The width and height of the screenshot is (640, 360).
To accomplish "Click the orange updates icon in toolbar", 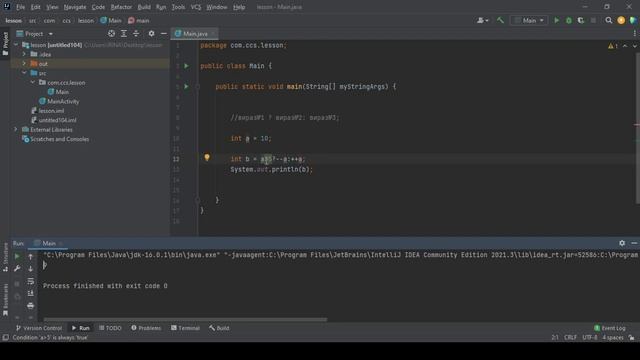I will pos(621,20).
